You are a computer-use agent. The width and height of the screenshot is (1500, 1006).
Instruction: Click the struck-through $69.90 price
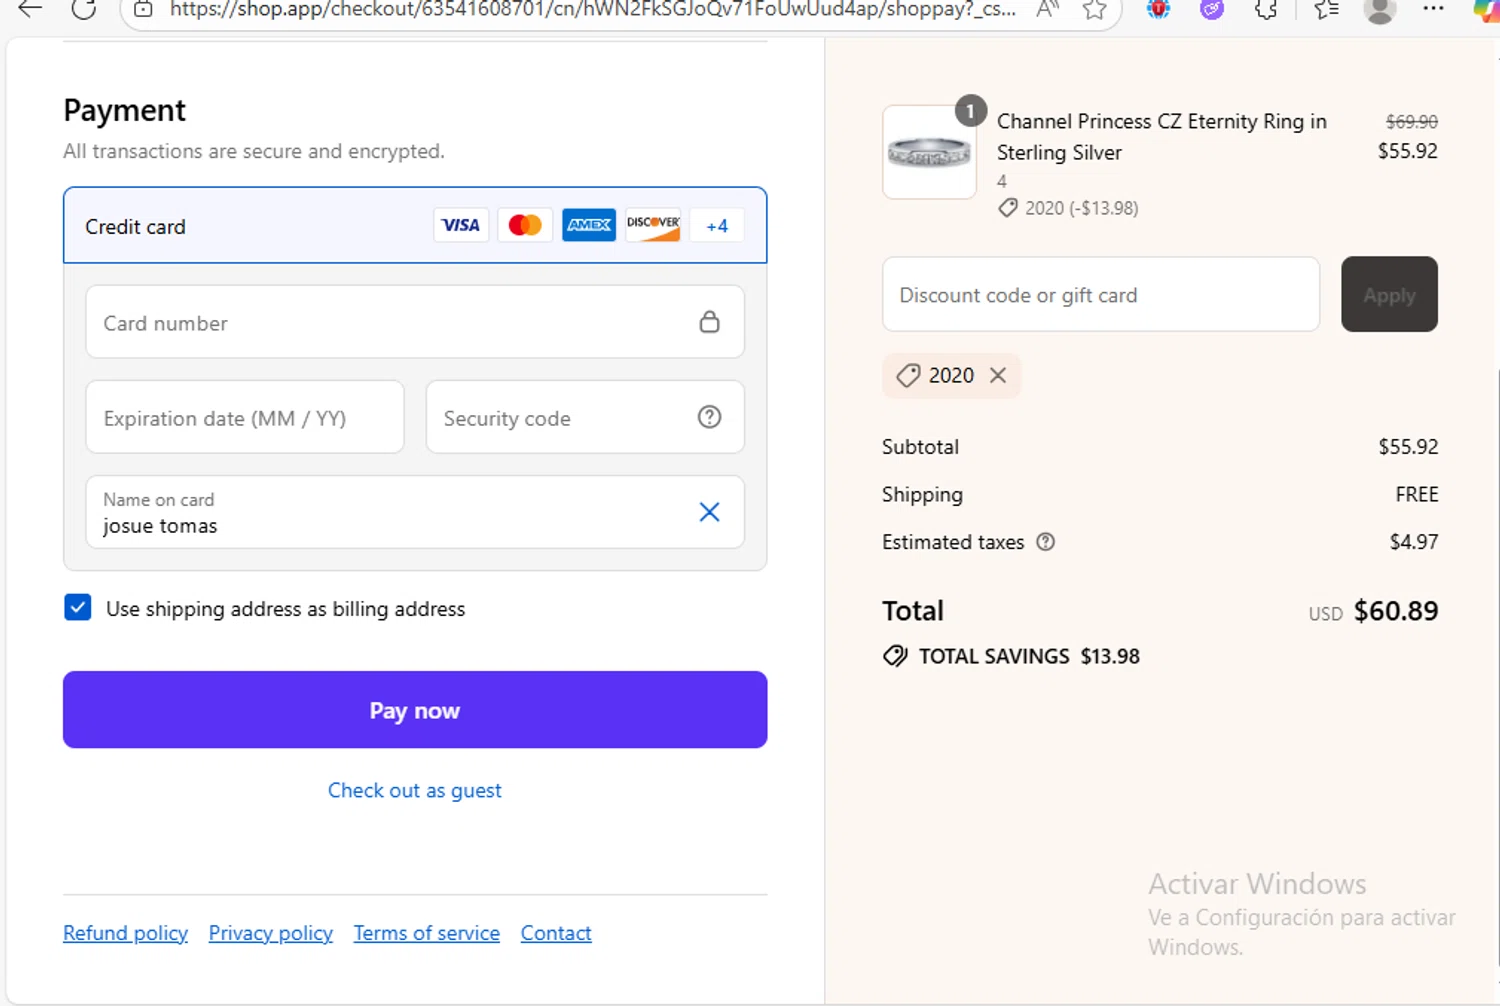pos(1412,122)
